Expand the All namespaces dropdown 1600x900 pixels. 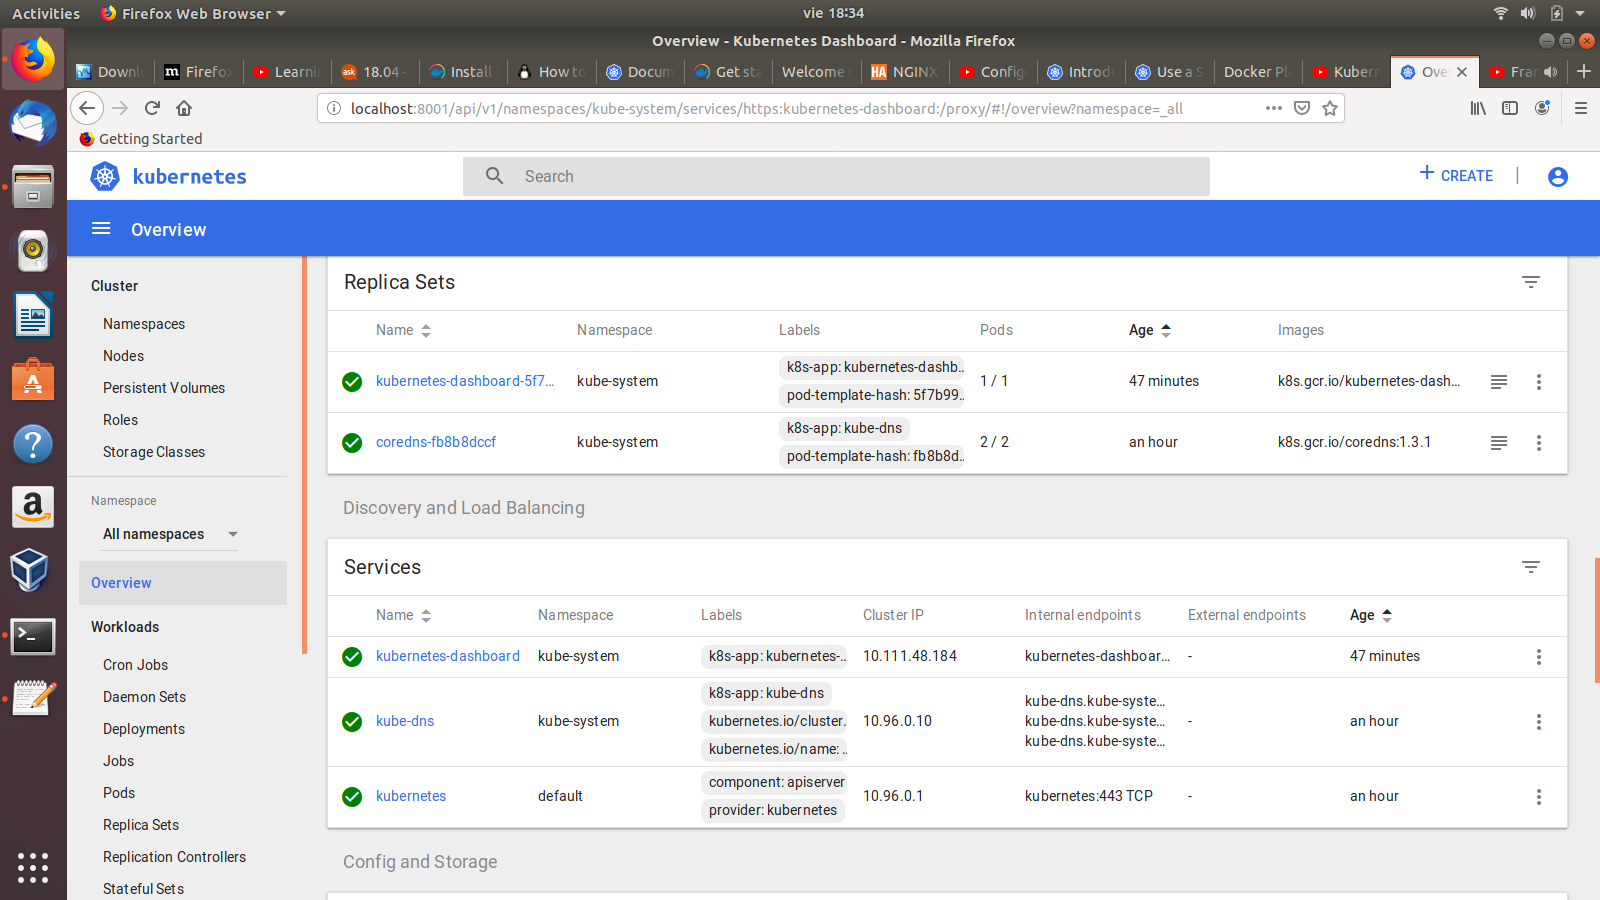(x=171, y=534)
